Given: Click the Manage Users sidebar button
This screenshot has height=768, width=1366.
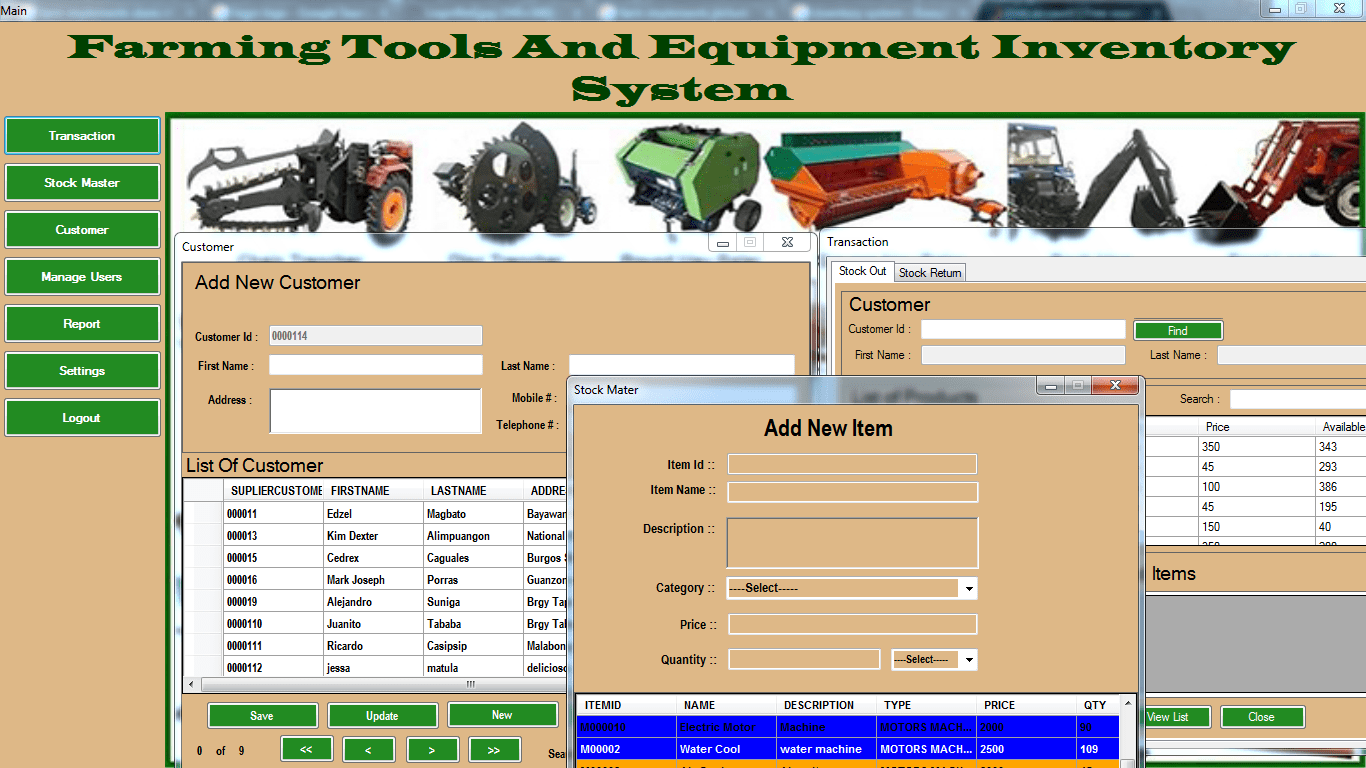Looking at the screenshot, I should tap(82, 277).
